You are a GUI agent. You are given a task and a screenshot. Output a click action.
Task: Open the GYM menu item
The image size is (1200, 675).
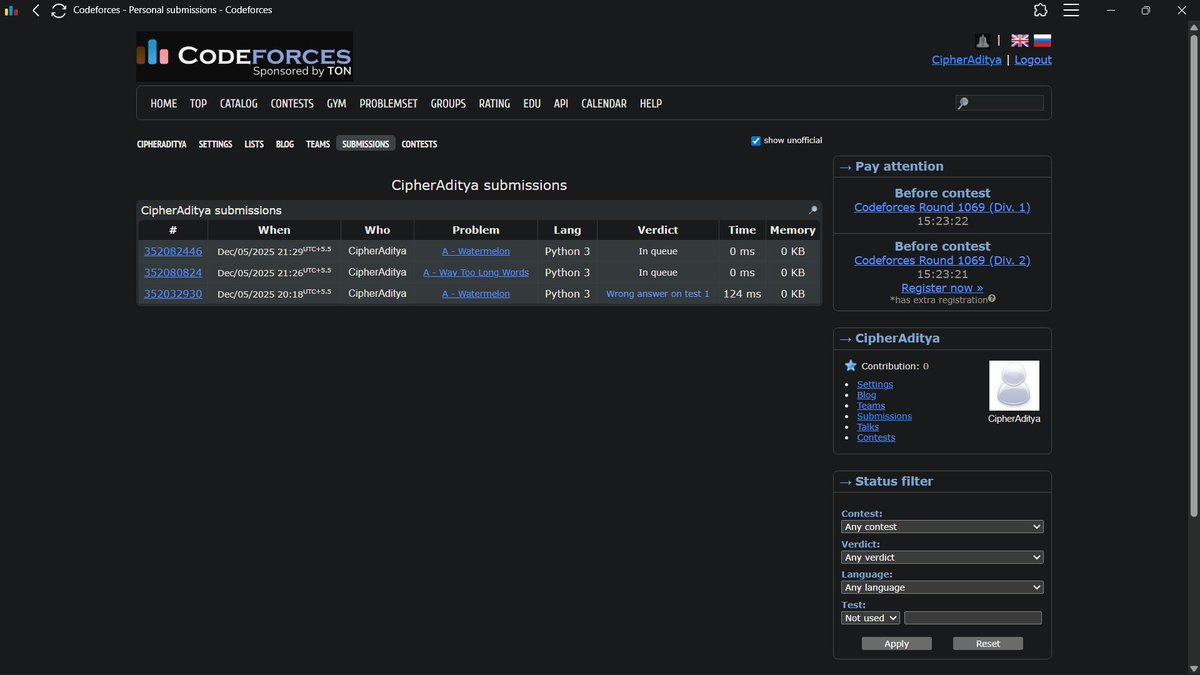(x=336, y=104)
